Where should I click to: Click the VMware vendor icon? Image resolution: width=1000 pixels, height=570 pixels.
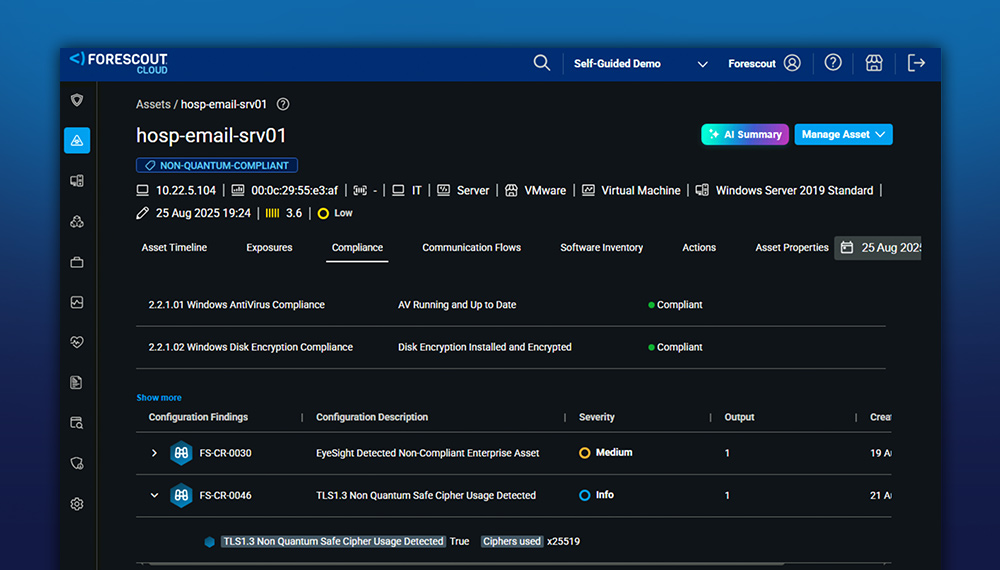tap(511, 190)
